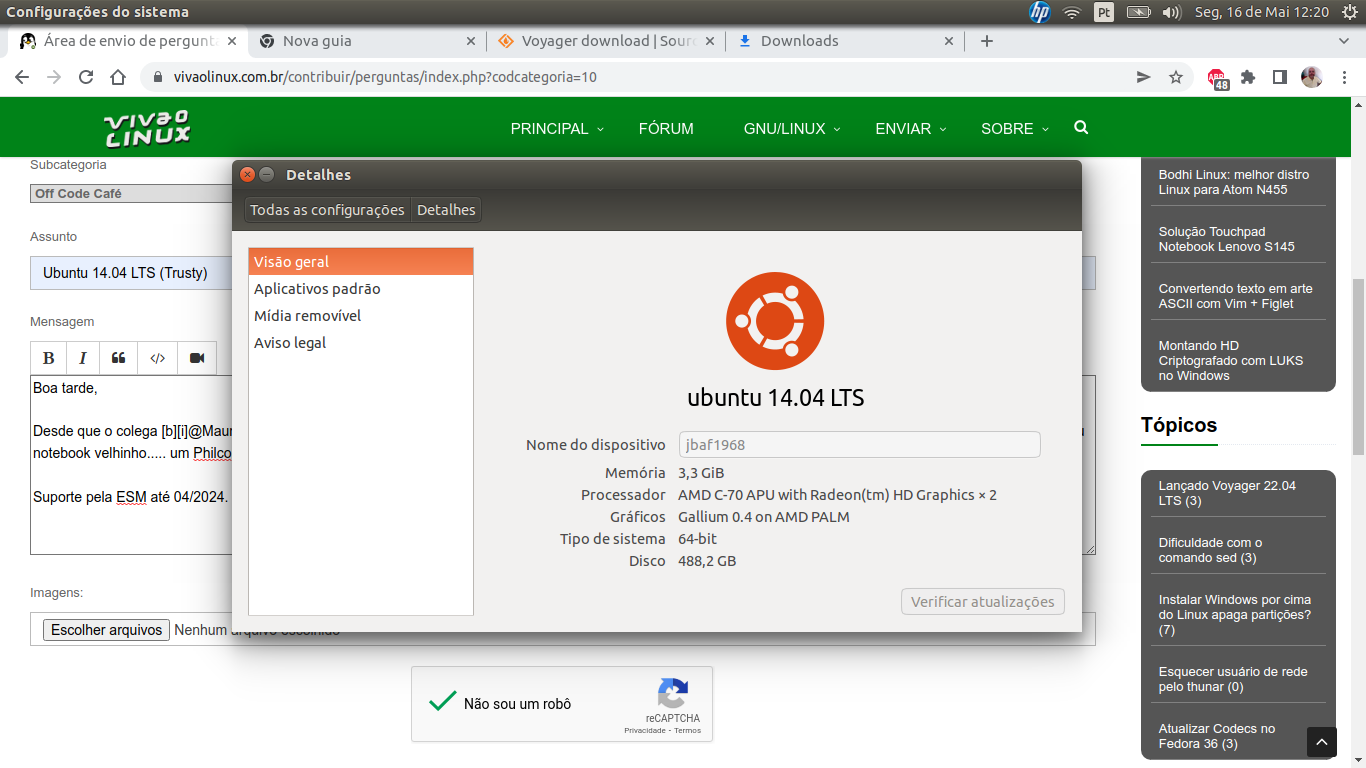
Task: Click the browser back arrow
Action: coord(22,77)
